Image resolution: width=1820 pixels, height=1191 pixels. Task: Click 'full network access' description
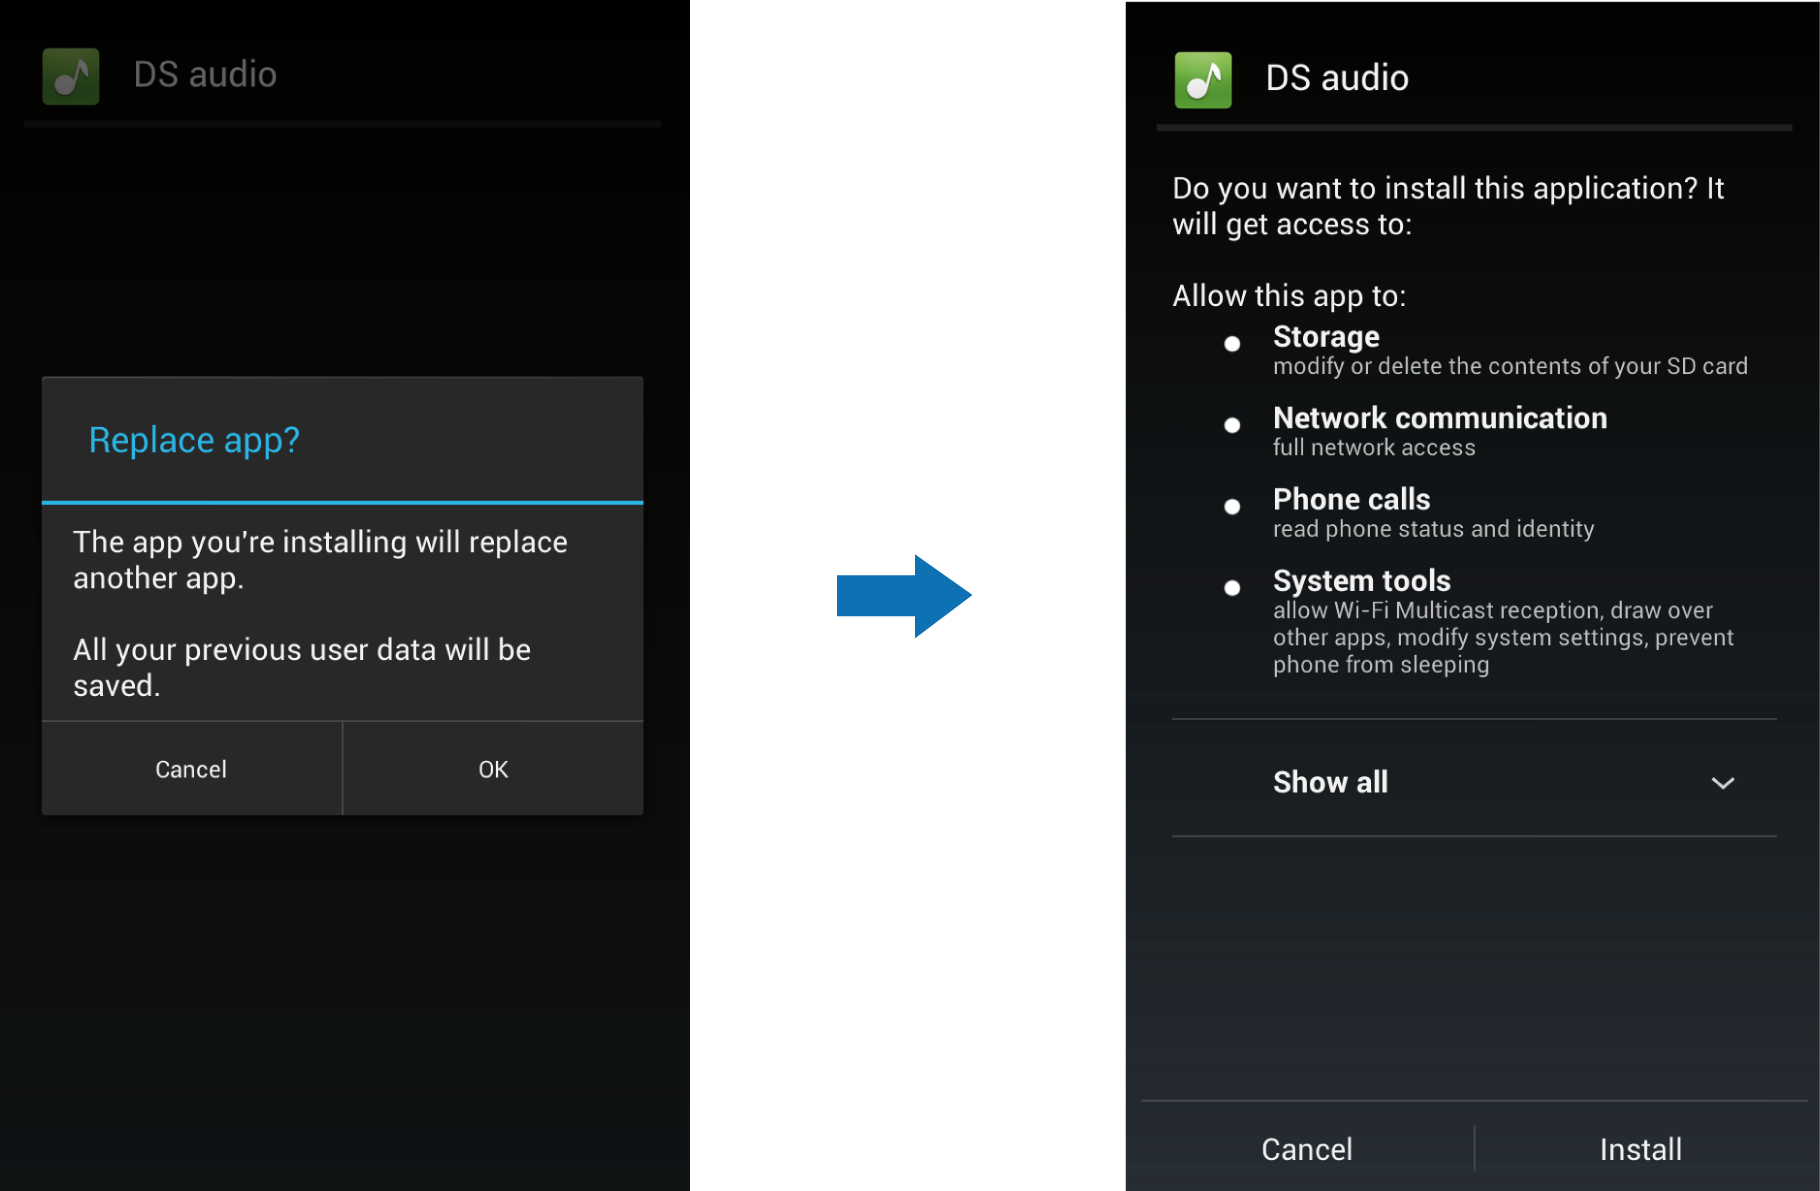pyautogui.click(x=1374, y=448)
